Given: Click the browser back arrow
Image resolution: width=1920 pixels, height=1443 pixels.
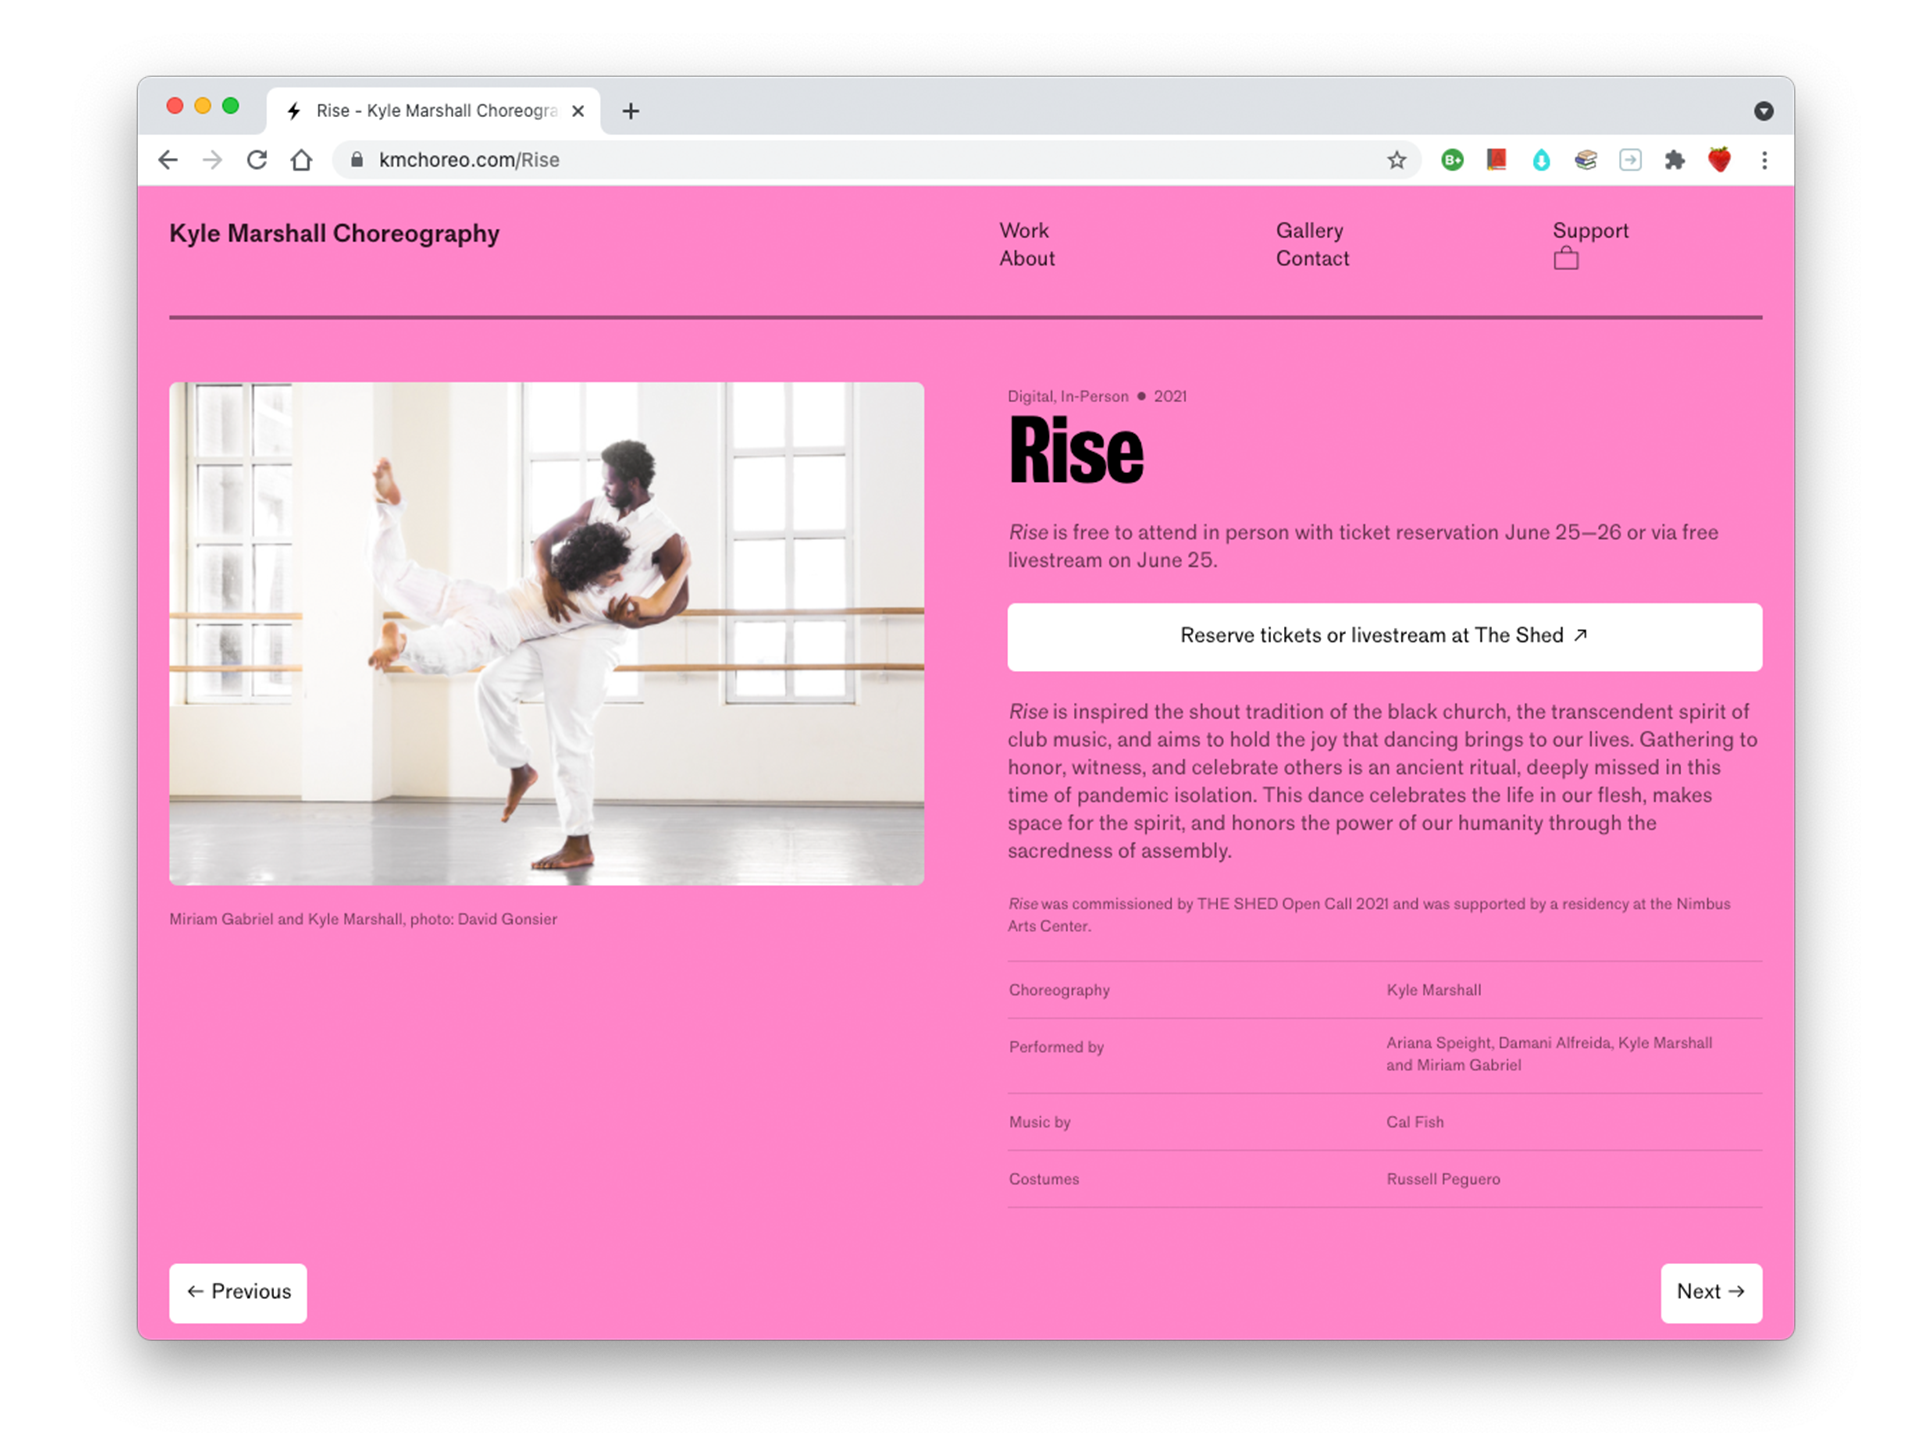Looking at the screenshot, I should [x=168, y=160].
